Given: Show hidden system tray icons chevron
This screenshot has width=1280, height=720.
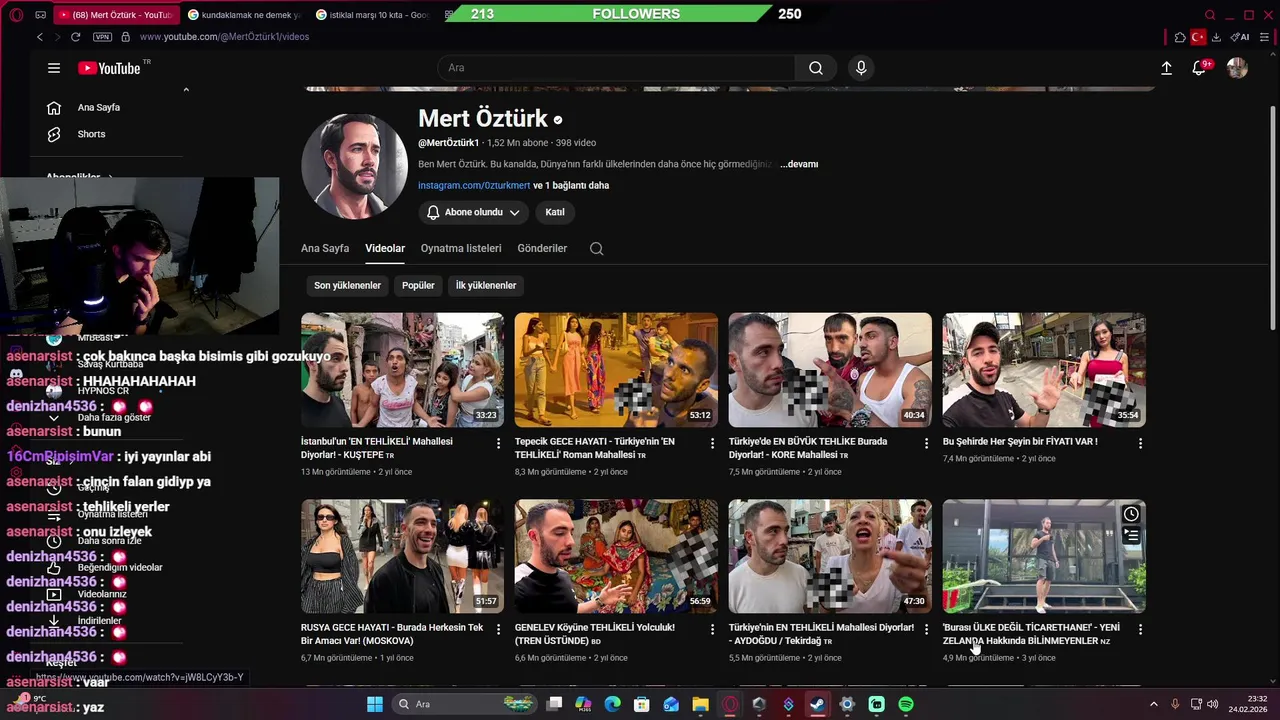Looking at the screenshot, I should [1153, 704].
